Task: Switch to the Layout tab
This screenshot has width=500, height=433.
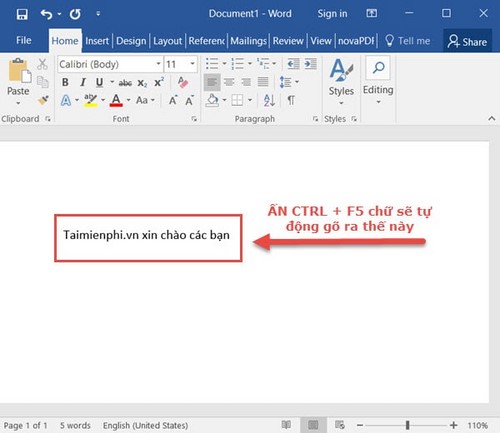Action: [167, 41]
